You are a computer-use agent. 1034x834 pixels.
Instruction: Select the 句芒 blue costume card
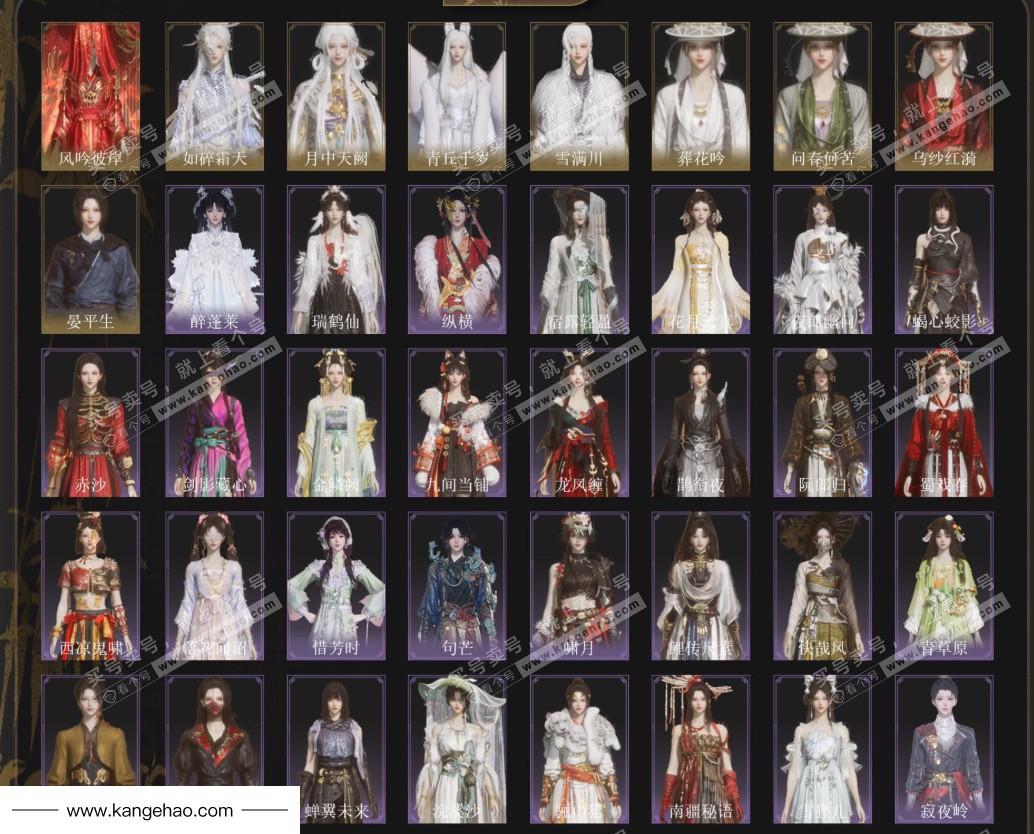[x=457, y=586]
